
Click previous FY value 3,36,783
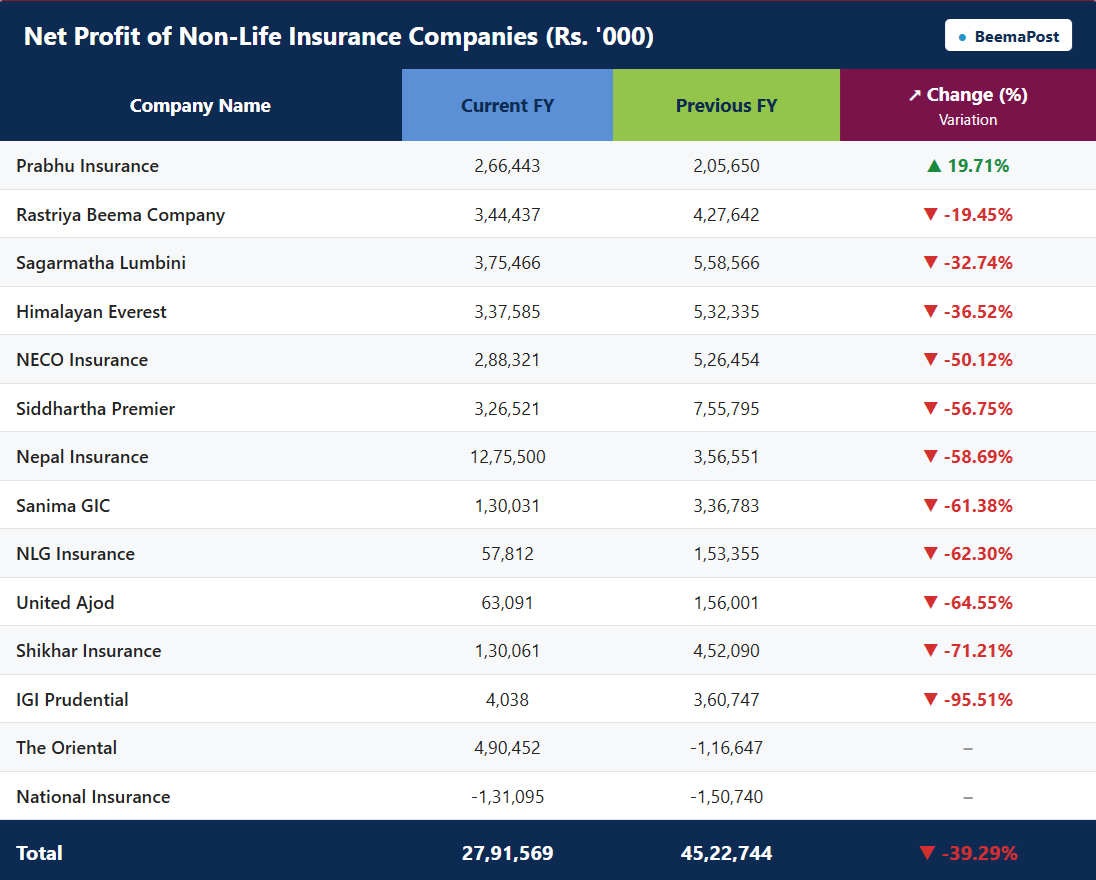pyautogui.click(x=726, y=505)
